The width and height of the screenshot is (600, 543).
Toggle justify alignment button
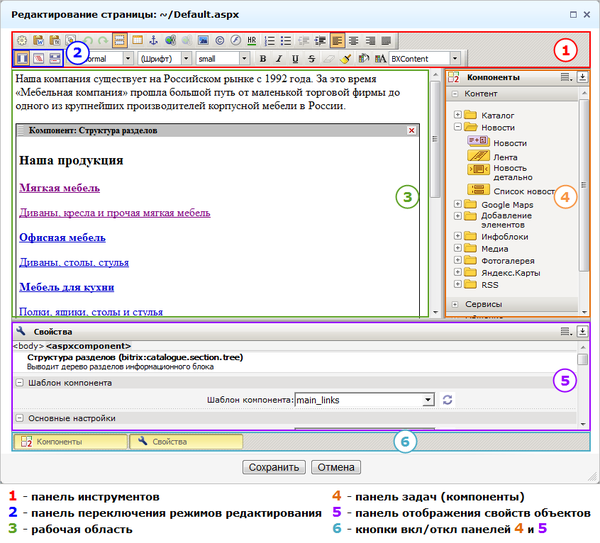click(x=386, y=41)
